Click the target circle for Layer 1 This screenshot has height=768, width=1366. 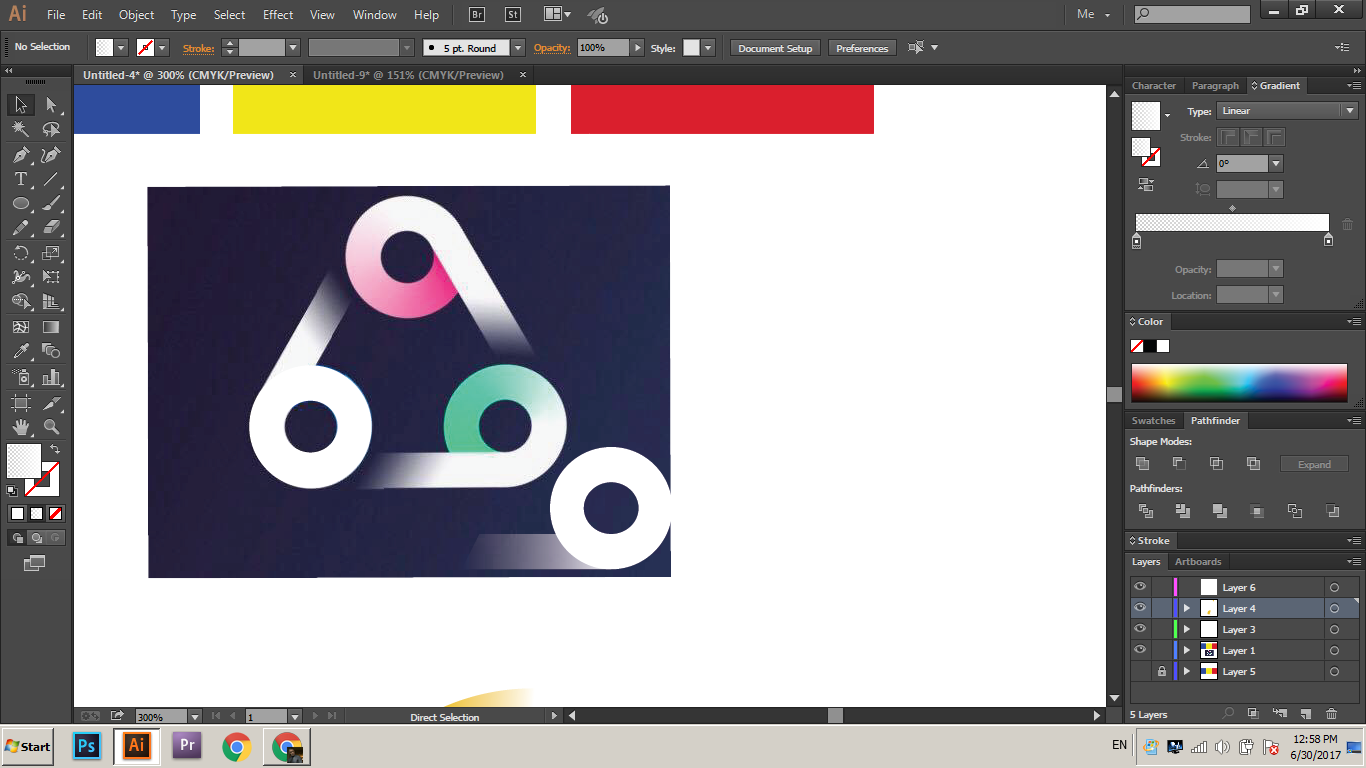[x=1334, y=650]
